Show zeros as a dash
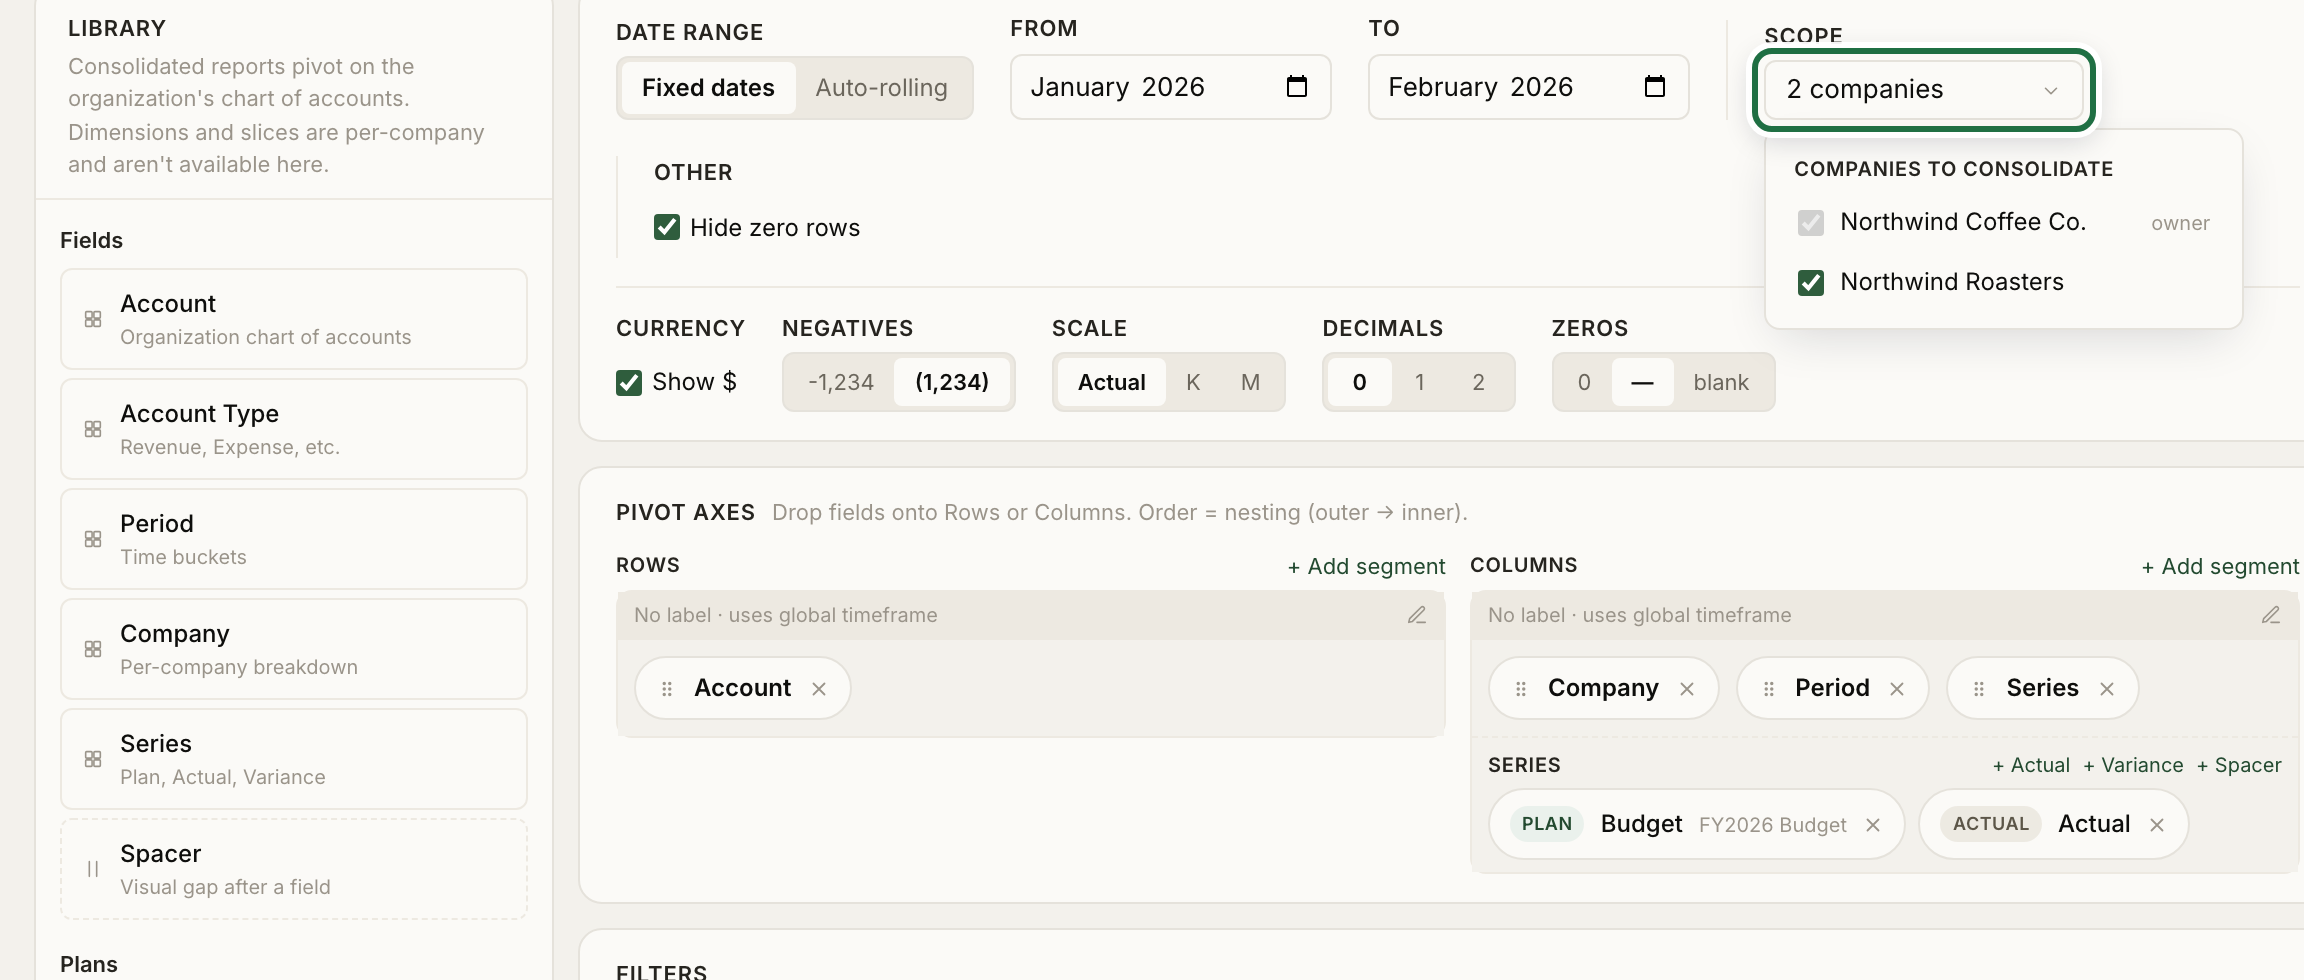The image size is (2304, 980). pyautogui.click(x=1642, y=382)
